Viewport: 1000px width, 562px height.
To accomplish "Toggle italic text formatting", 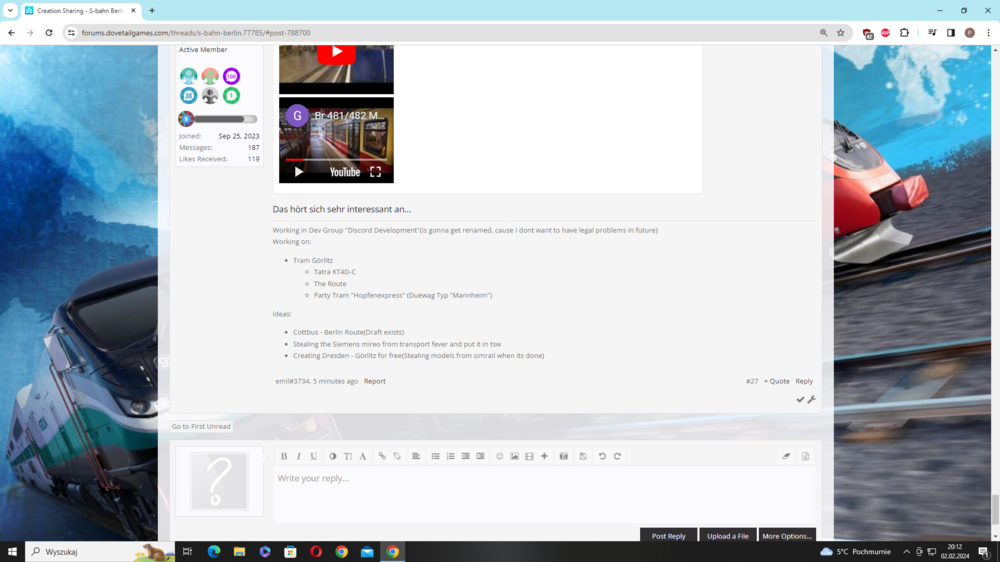I will tap(298, 456).
